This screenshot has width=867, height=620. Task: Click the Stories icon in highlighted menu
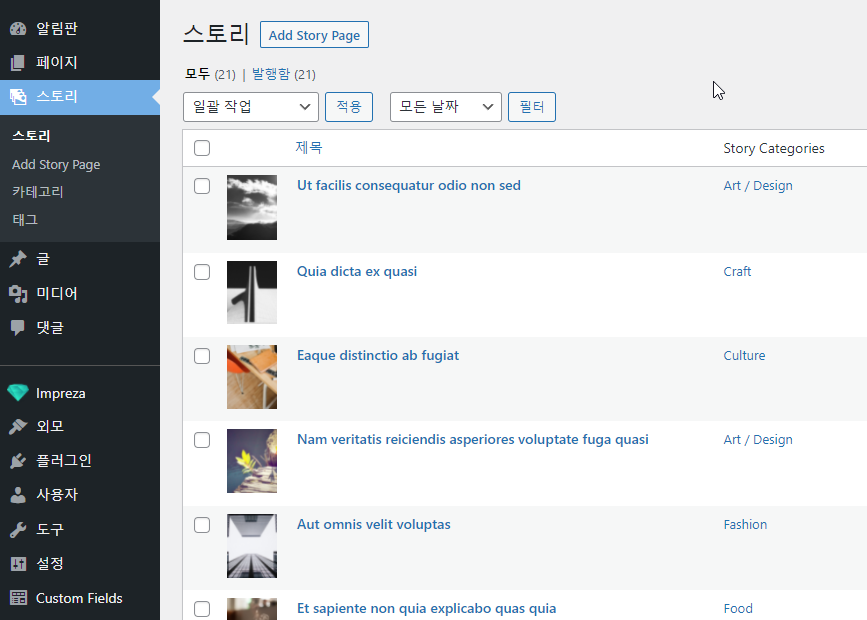click(18, 97)
